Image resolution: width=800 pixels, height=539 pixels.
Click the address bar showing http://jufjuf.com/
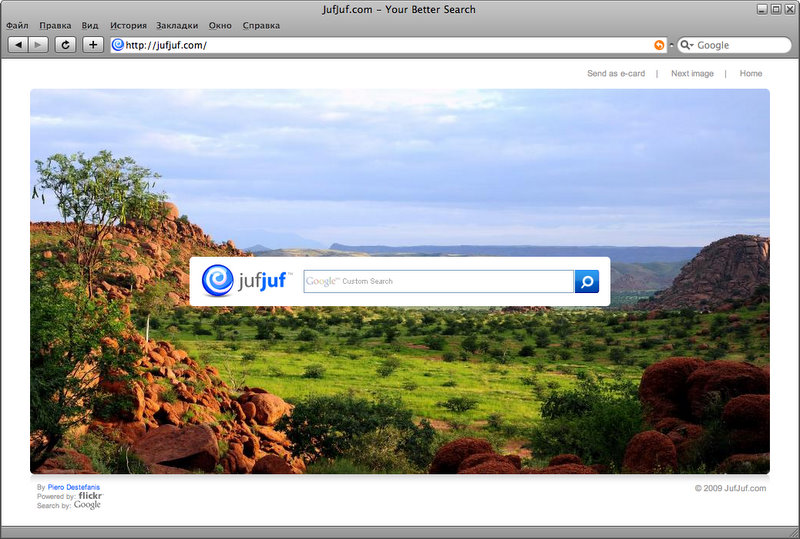tap(388, 45)
